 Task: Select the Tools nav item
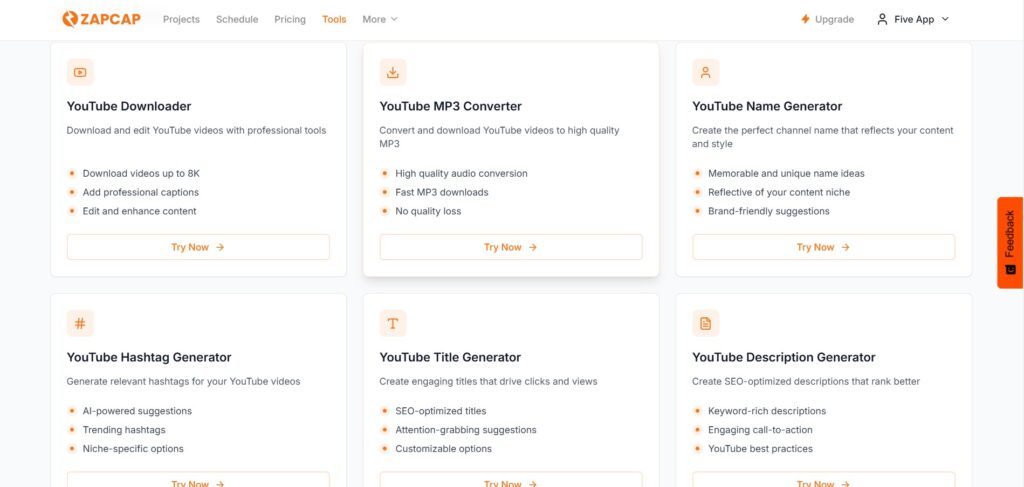point(334,20)
